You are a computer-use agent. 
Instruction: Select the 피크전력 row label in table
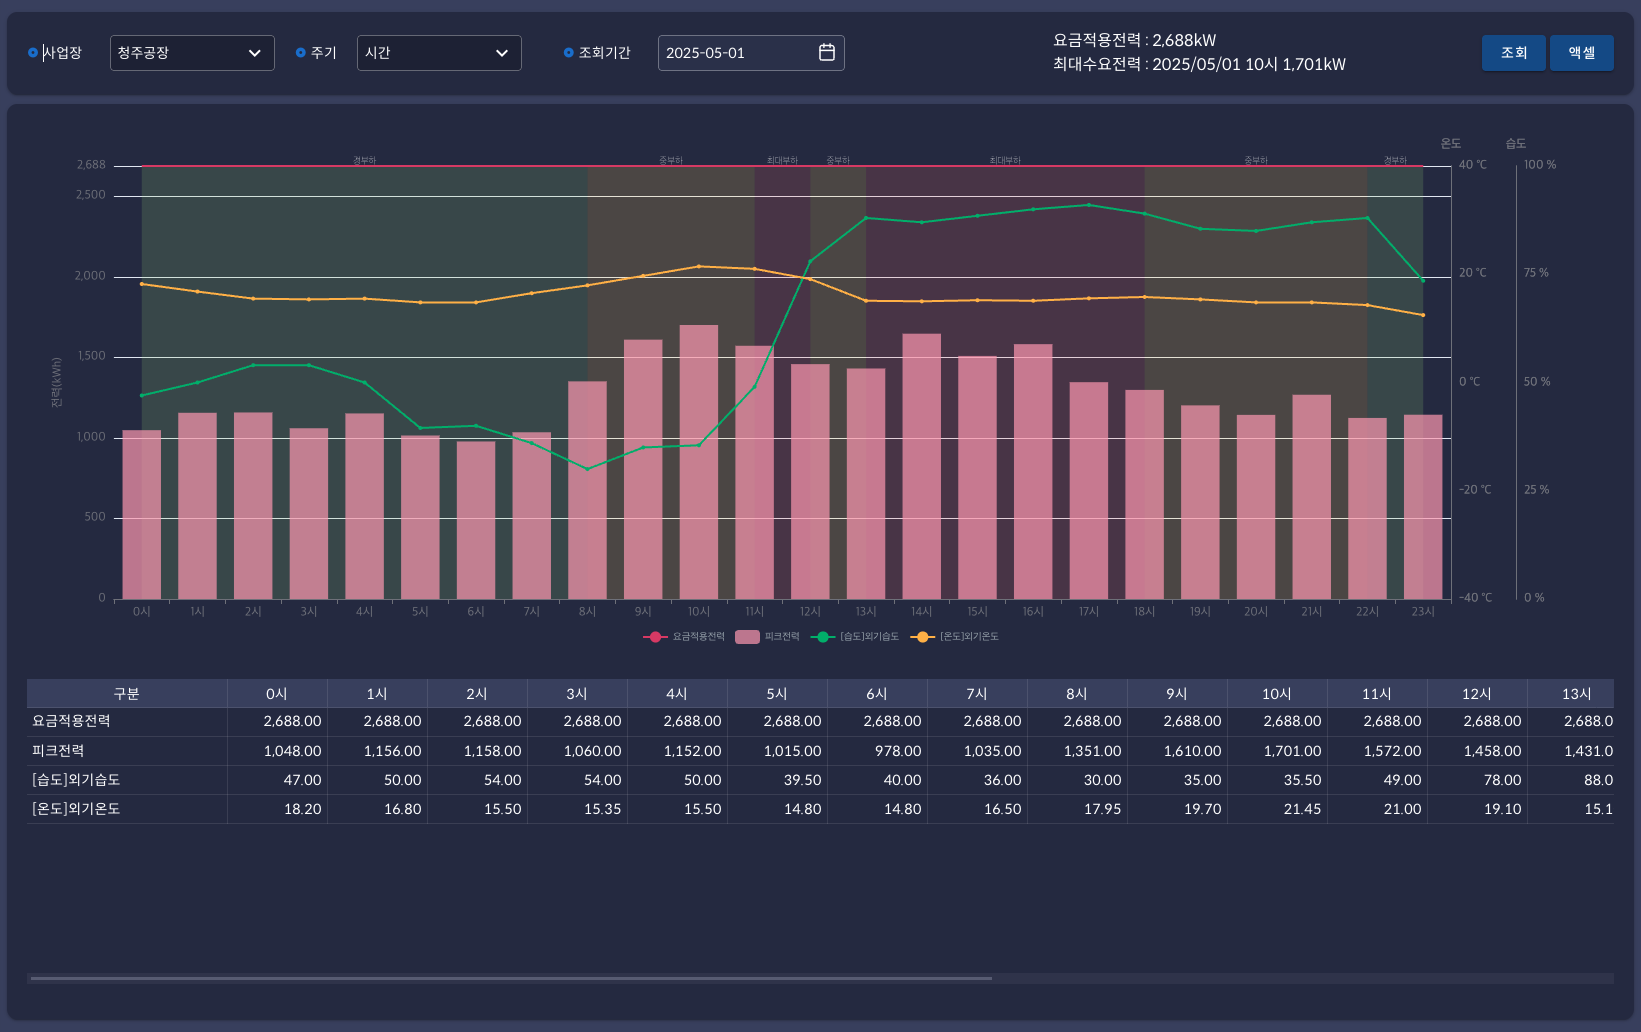(59, 751)
